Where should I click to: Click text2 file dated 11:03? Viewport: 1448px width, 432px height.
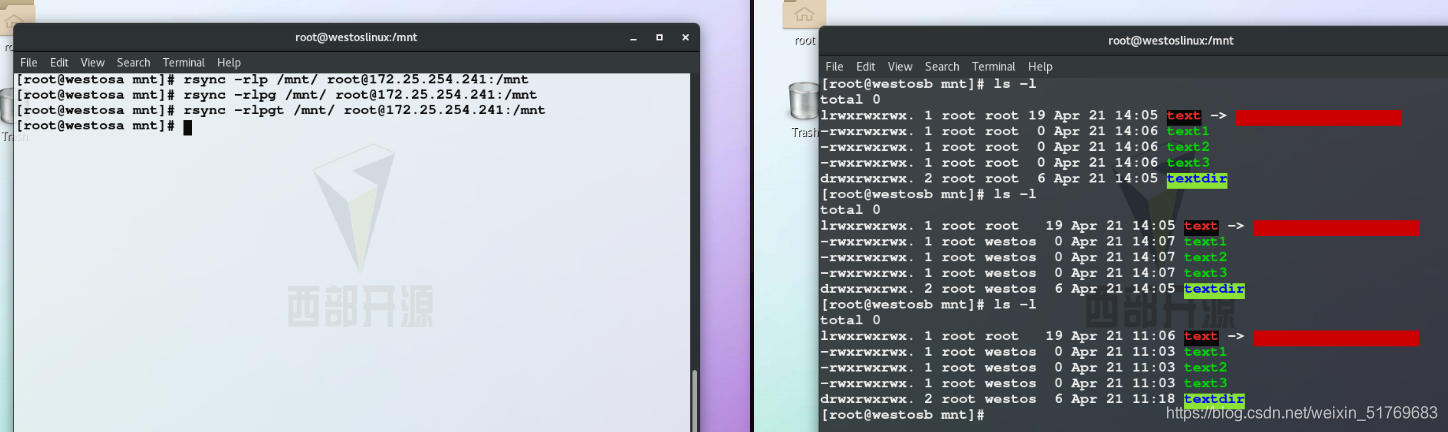[1205, 368]
